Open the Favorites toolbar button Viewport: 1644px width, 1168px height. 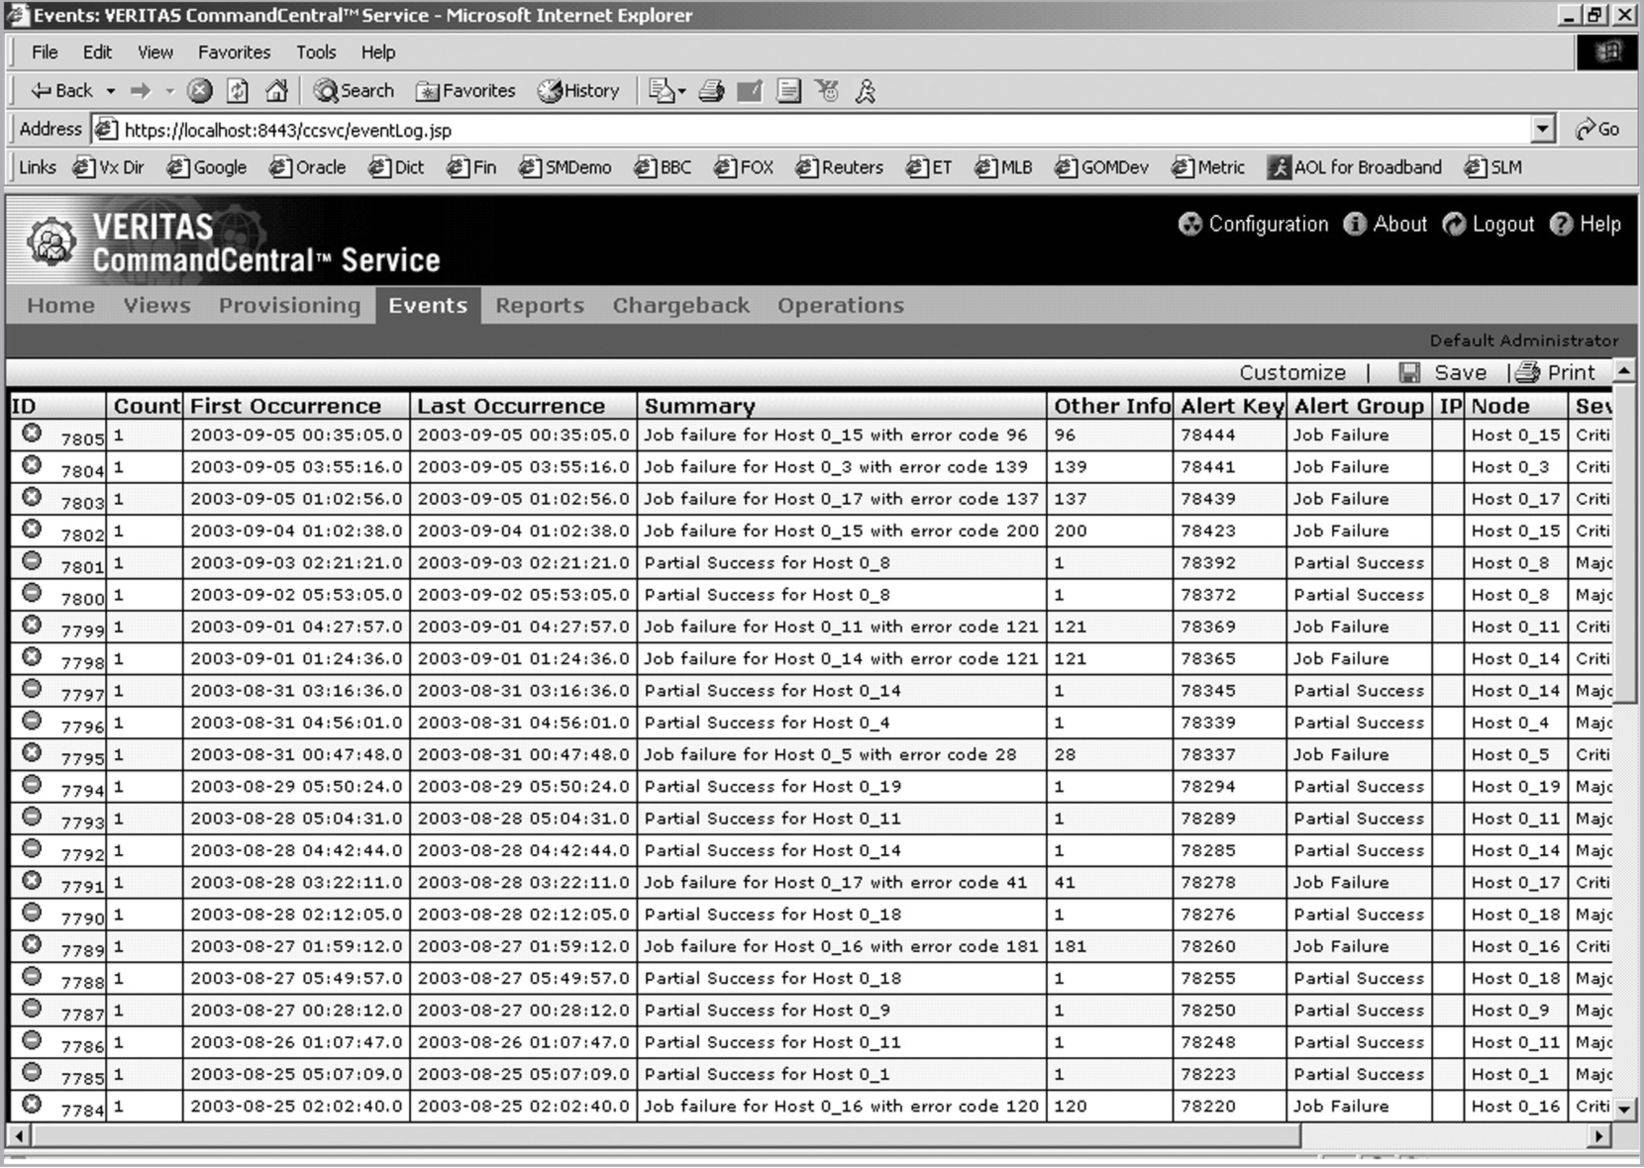[466, 91]
